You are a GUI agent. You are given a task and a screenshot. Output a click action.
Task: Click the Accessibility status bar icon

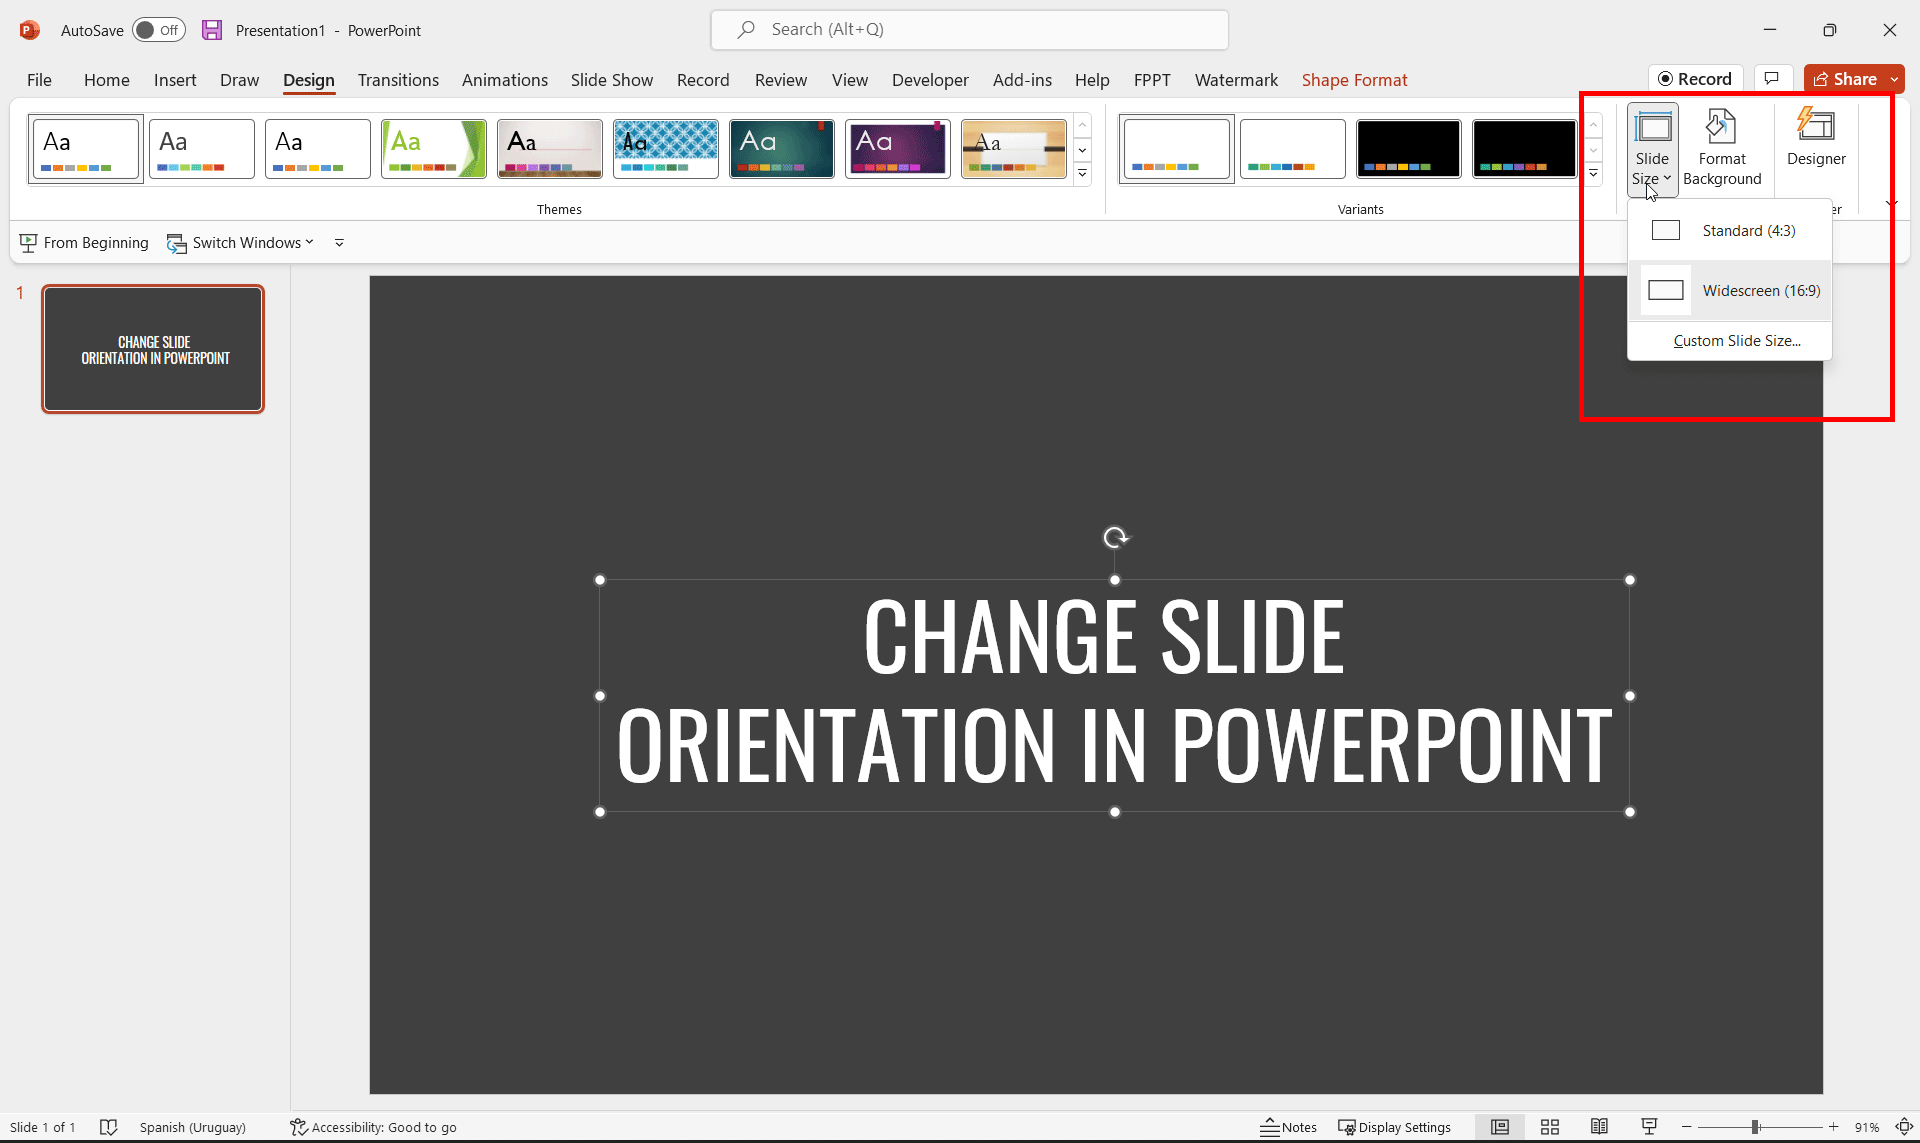tap(297, 1127)
